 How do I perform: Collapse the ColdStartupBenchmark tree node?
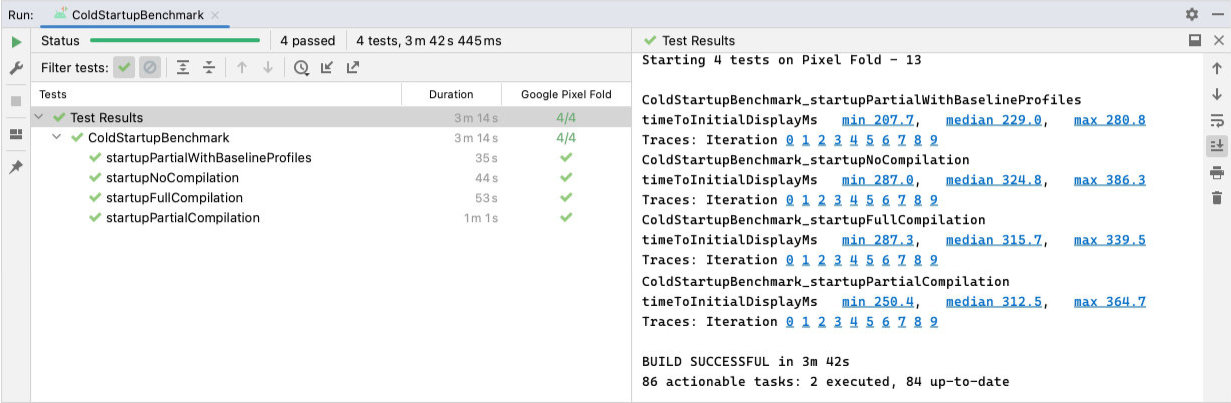[x=57, y=138]
